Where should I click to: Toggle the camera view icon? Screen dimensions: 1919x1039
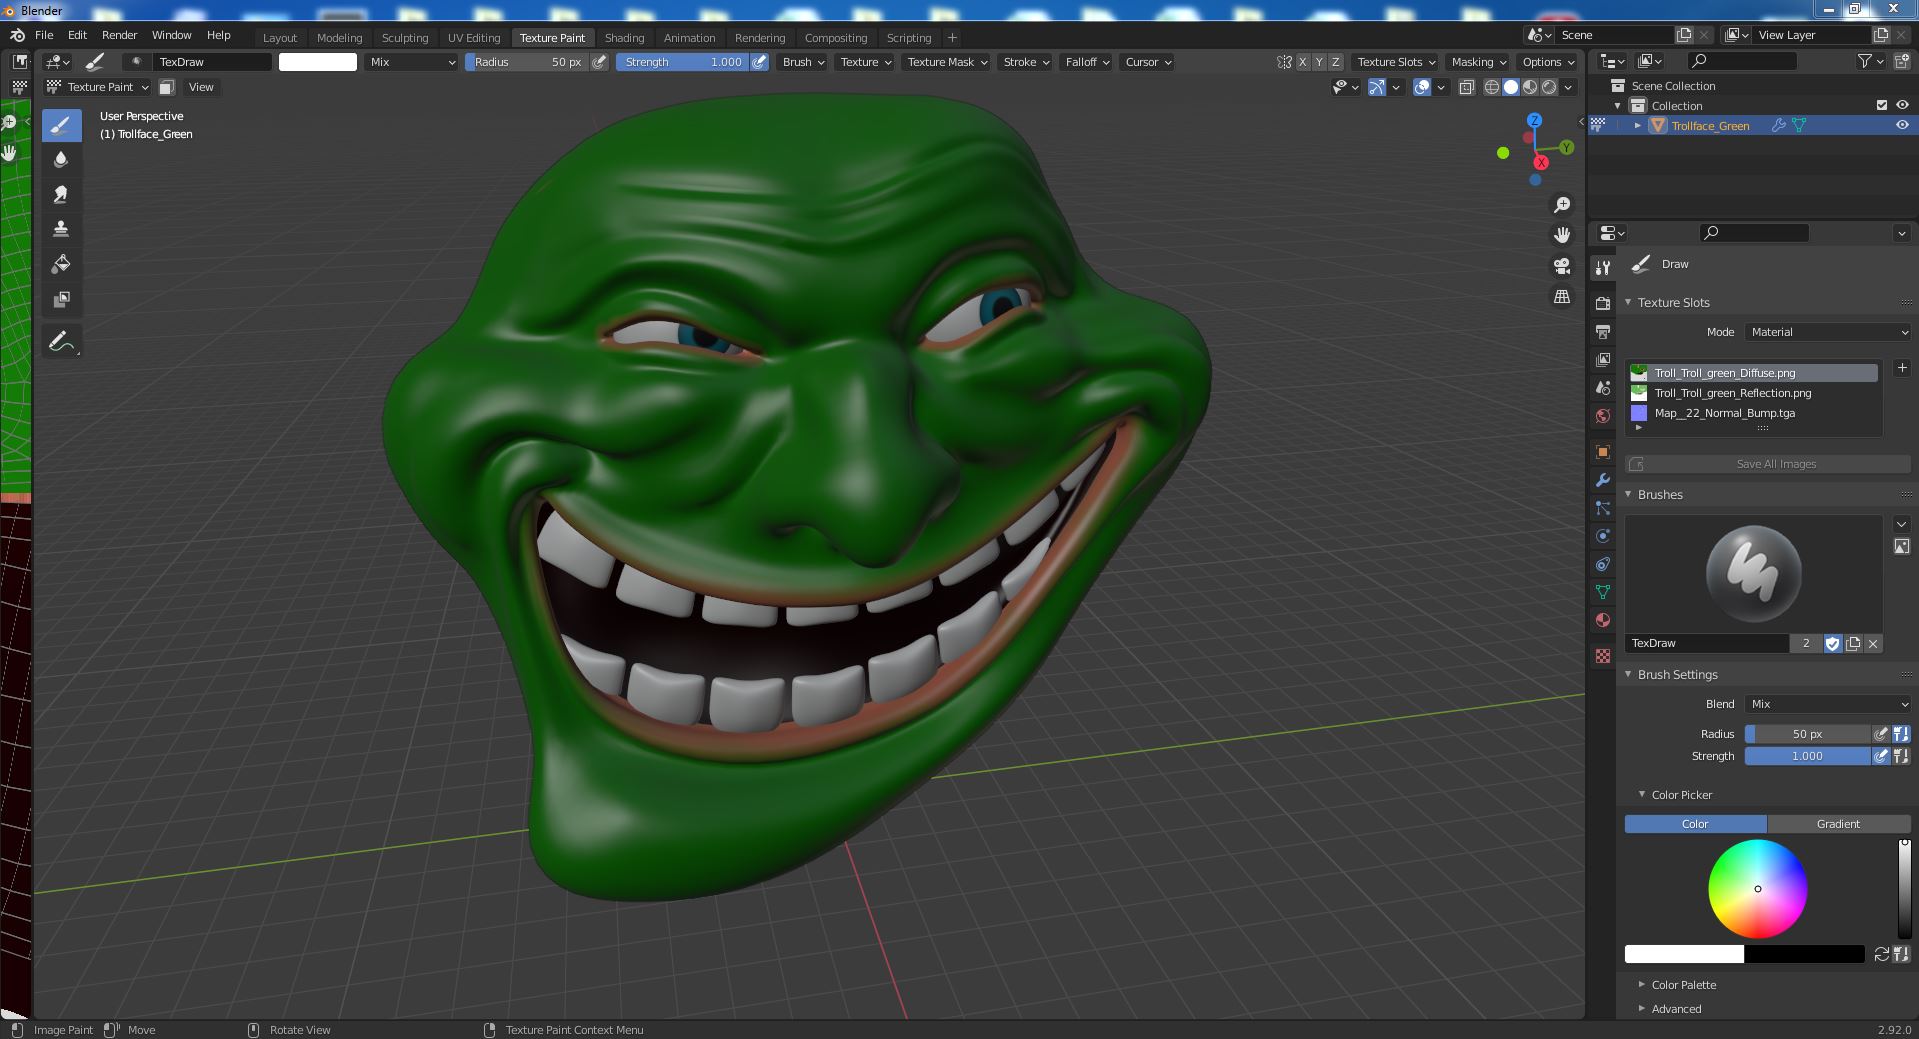(x=1562, y=266)
